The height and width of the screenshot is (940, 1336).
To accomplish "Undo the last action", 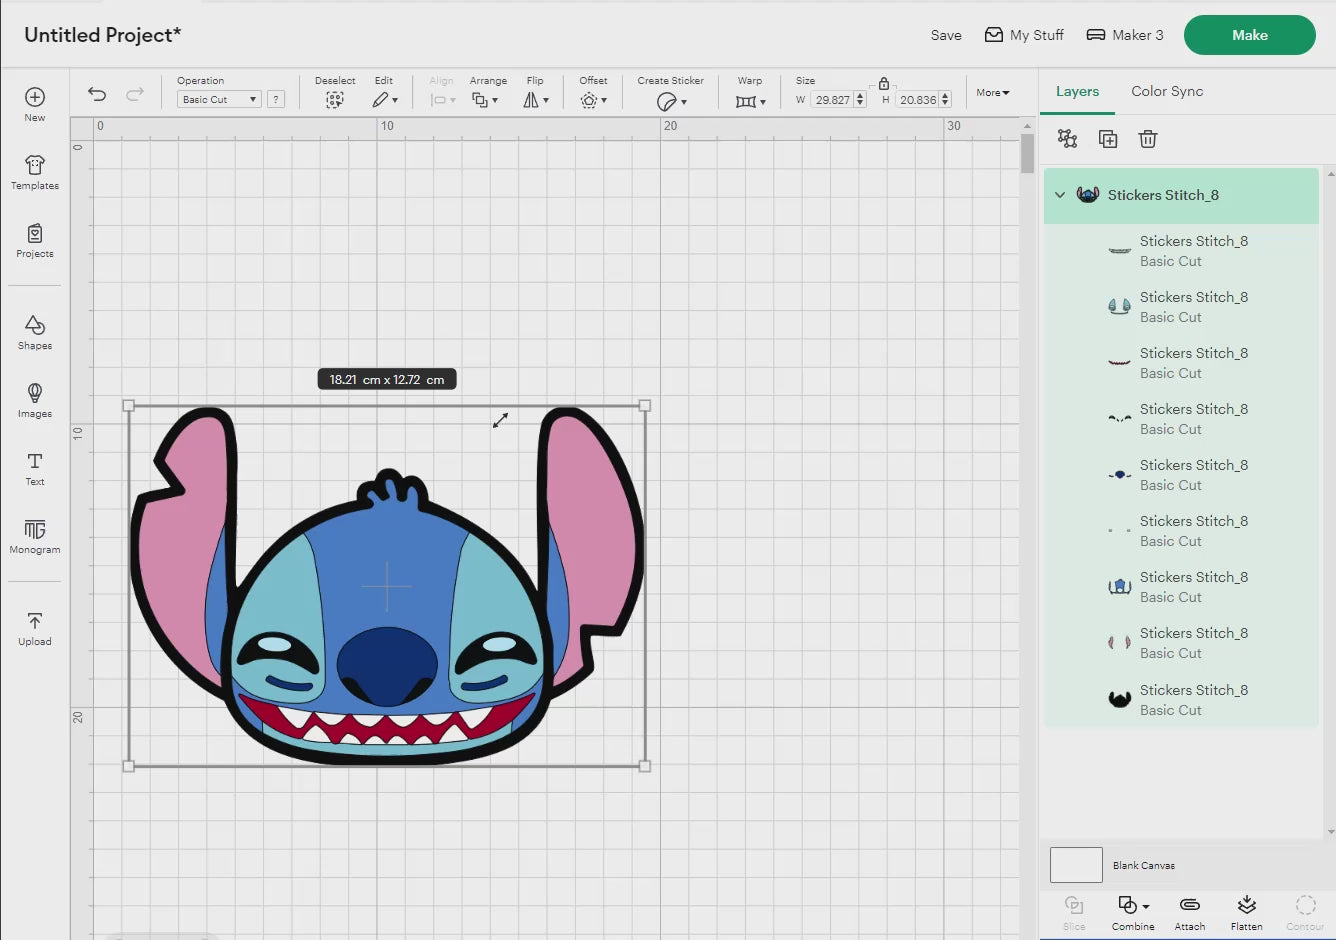I will (97, 94).
